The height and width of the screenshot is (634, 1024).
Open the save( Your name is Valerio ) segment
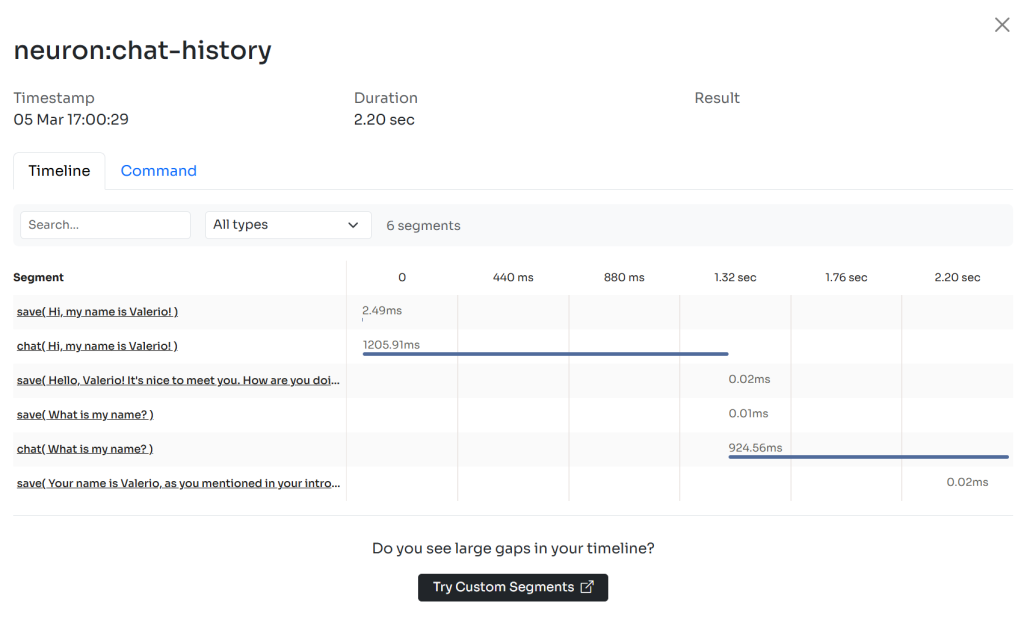(178, 482)
